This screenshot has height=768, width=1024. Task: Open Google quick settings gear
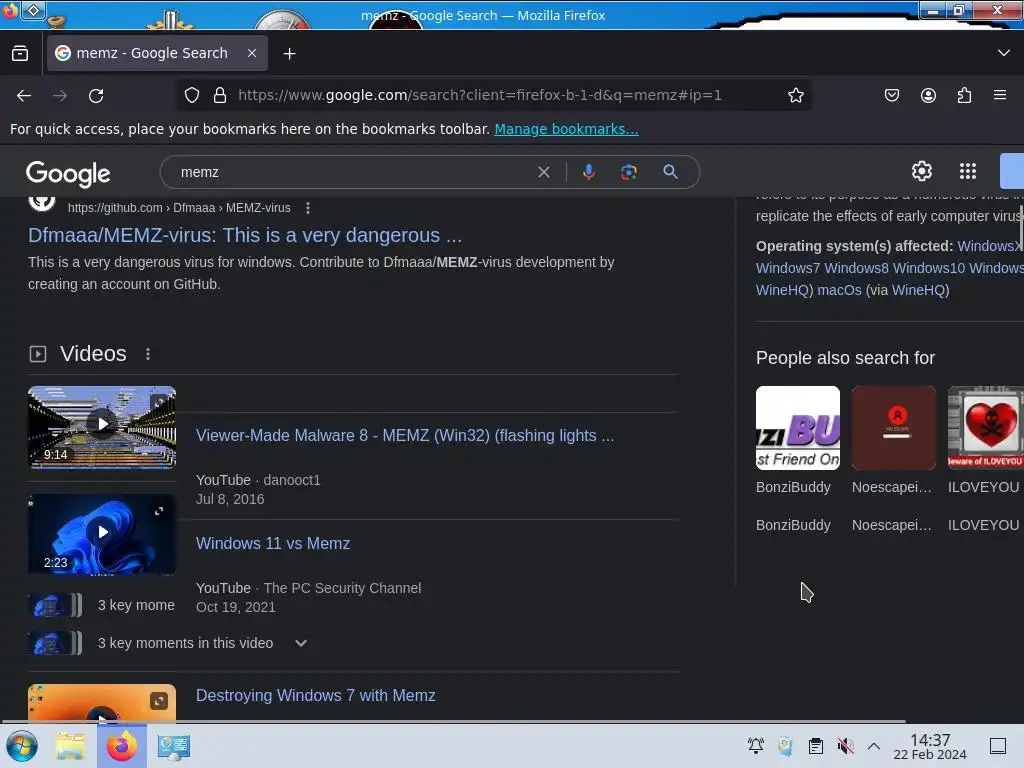pos(921,171)
